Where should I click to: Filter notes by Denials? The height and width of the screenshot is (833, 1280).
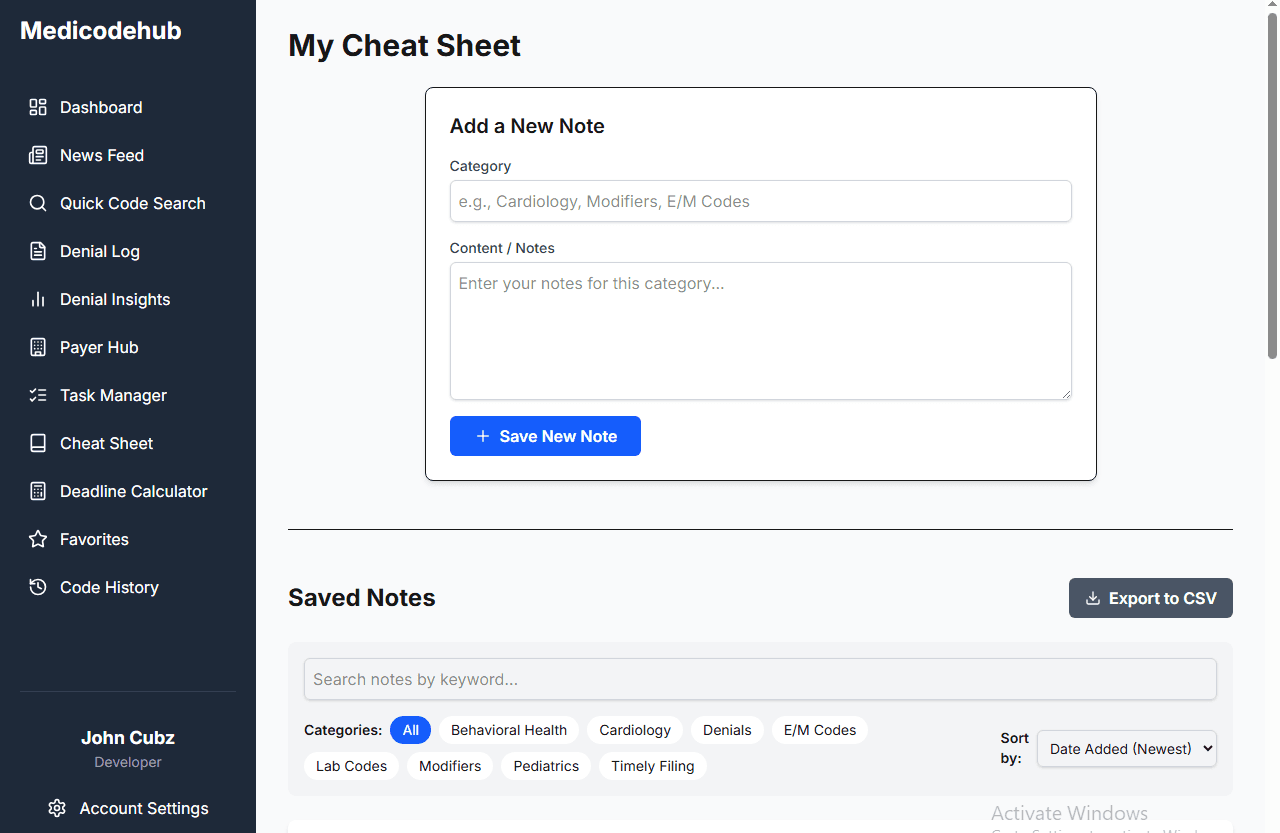(x=727, y=730)
